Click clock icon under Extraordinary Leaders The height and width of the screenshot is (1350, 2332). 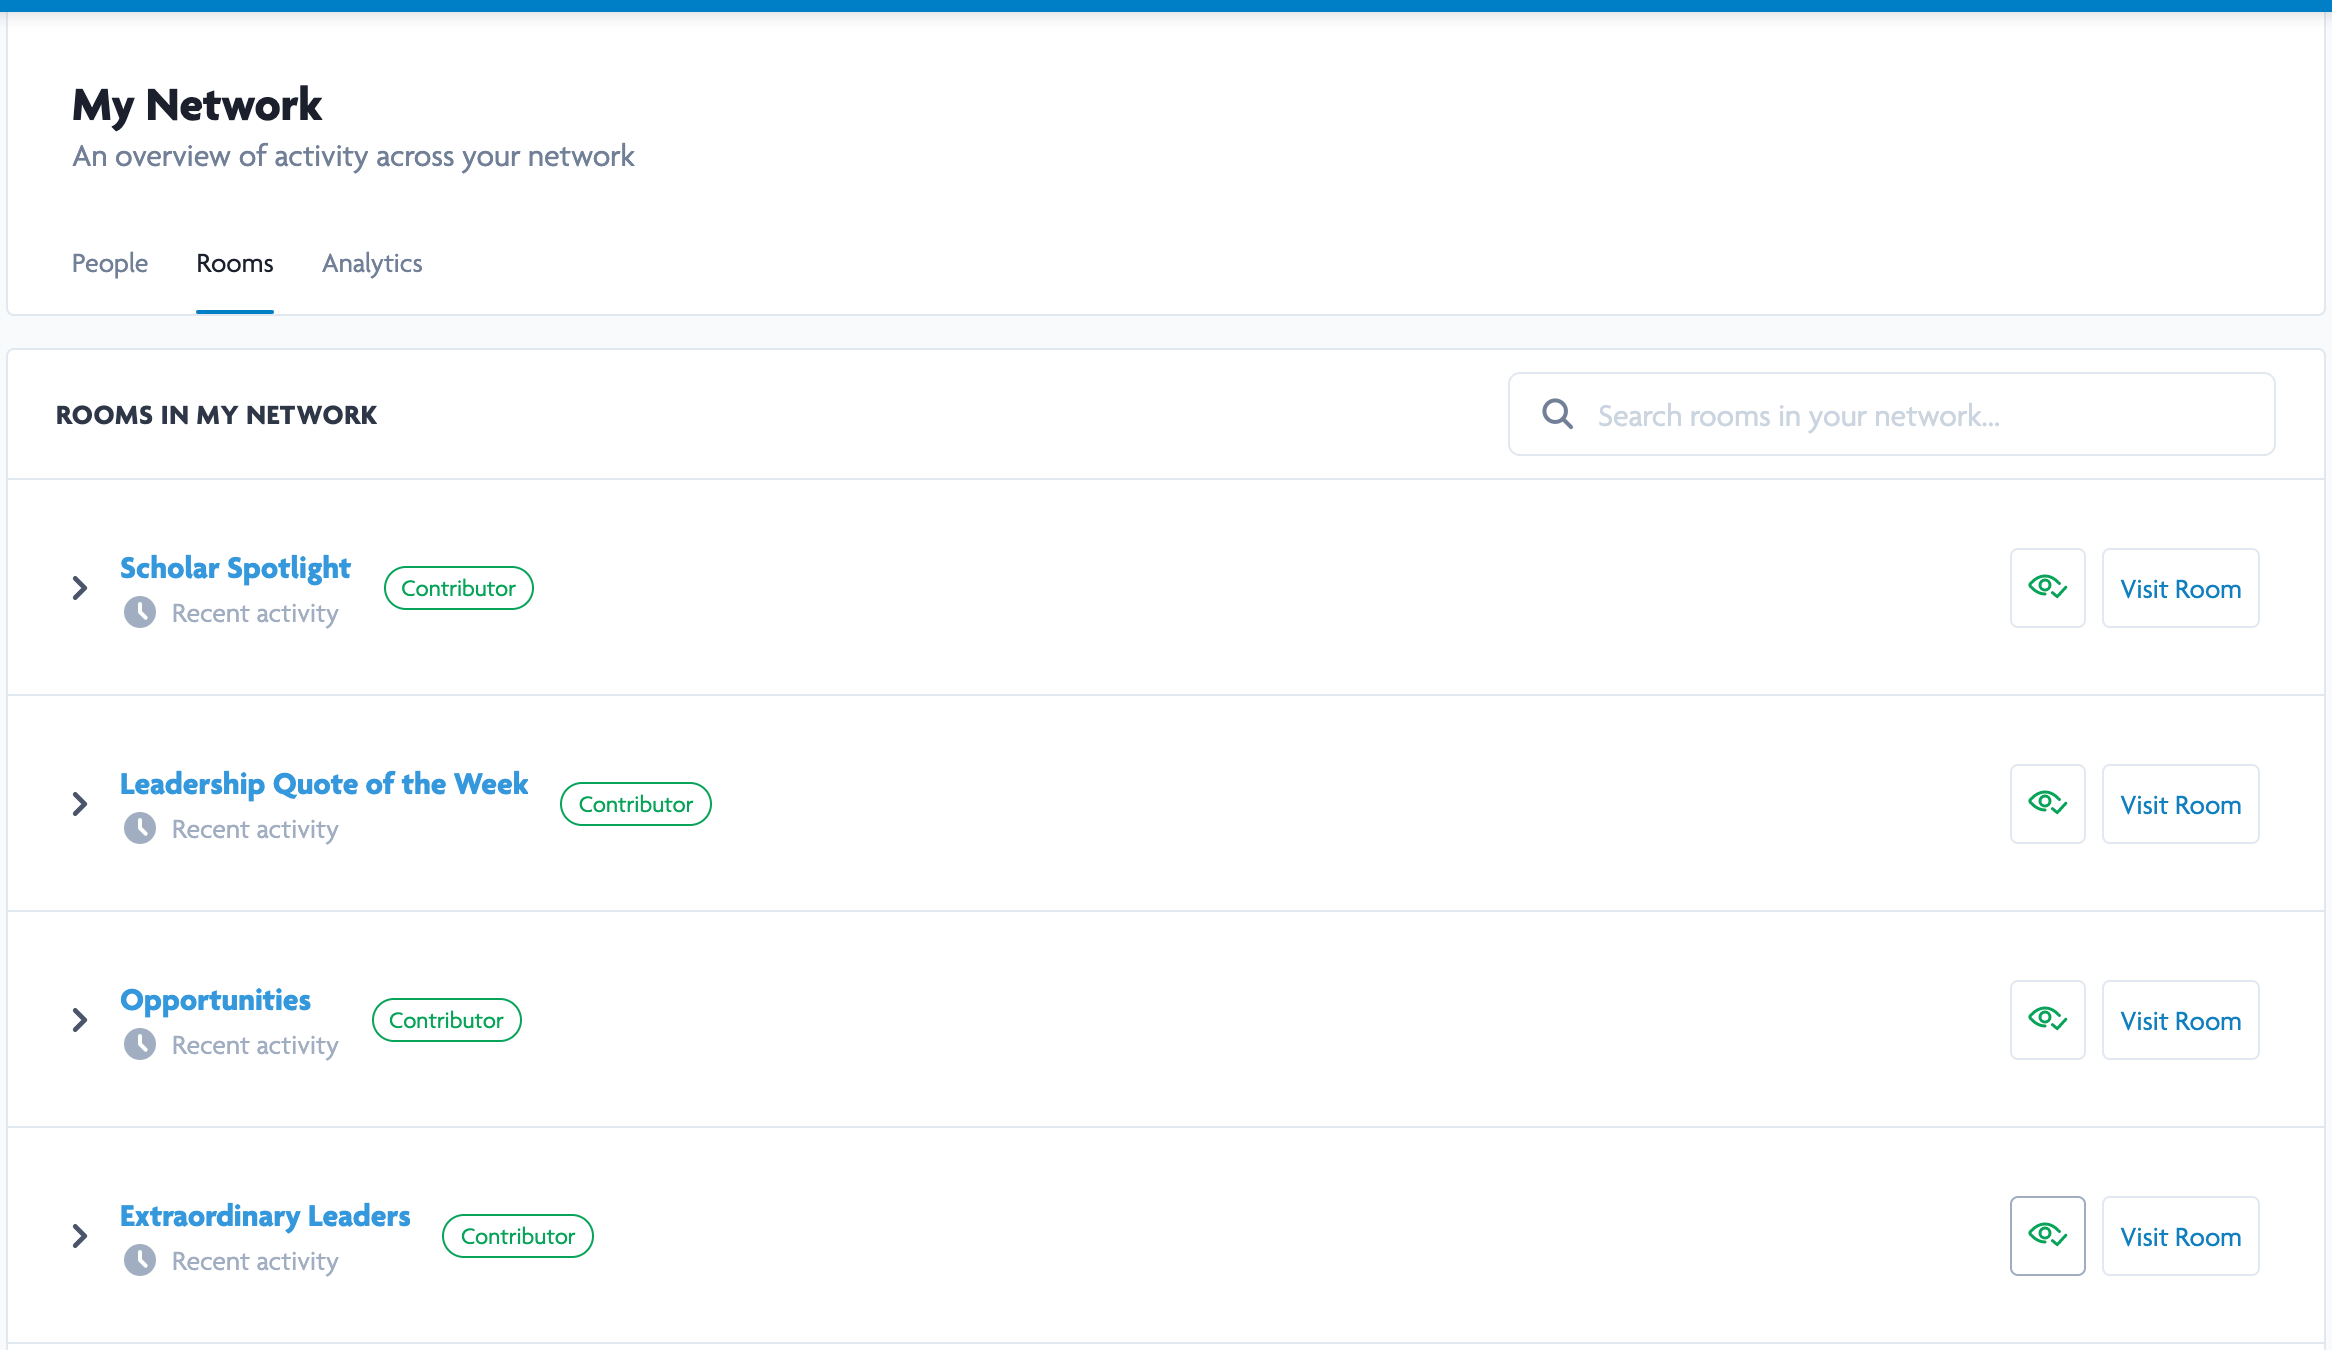pos(140,1261)
